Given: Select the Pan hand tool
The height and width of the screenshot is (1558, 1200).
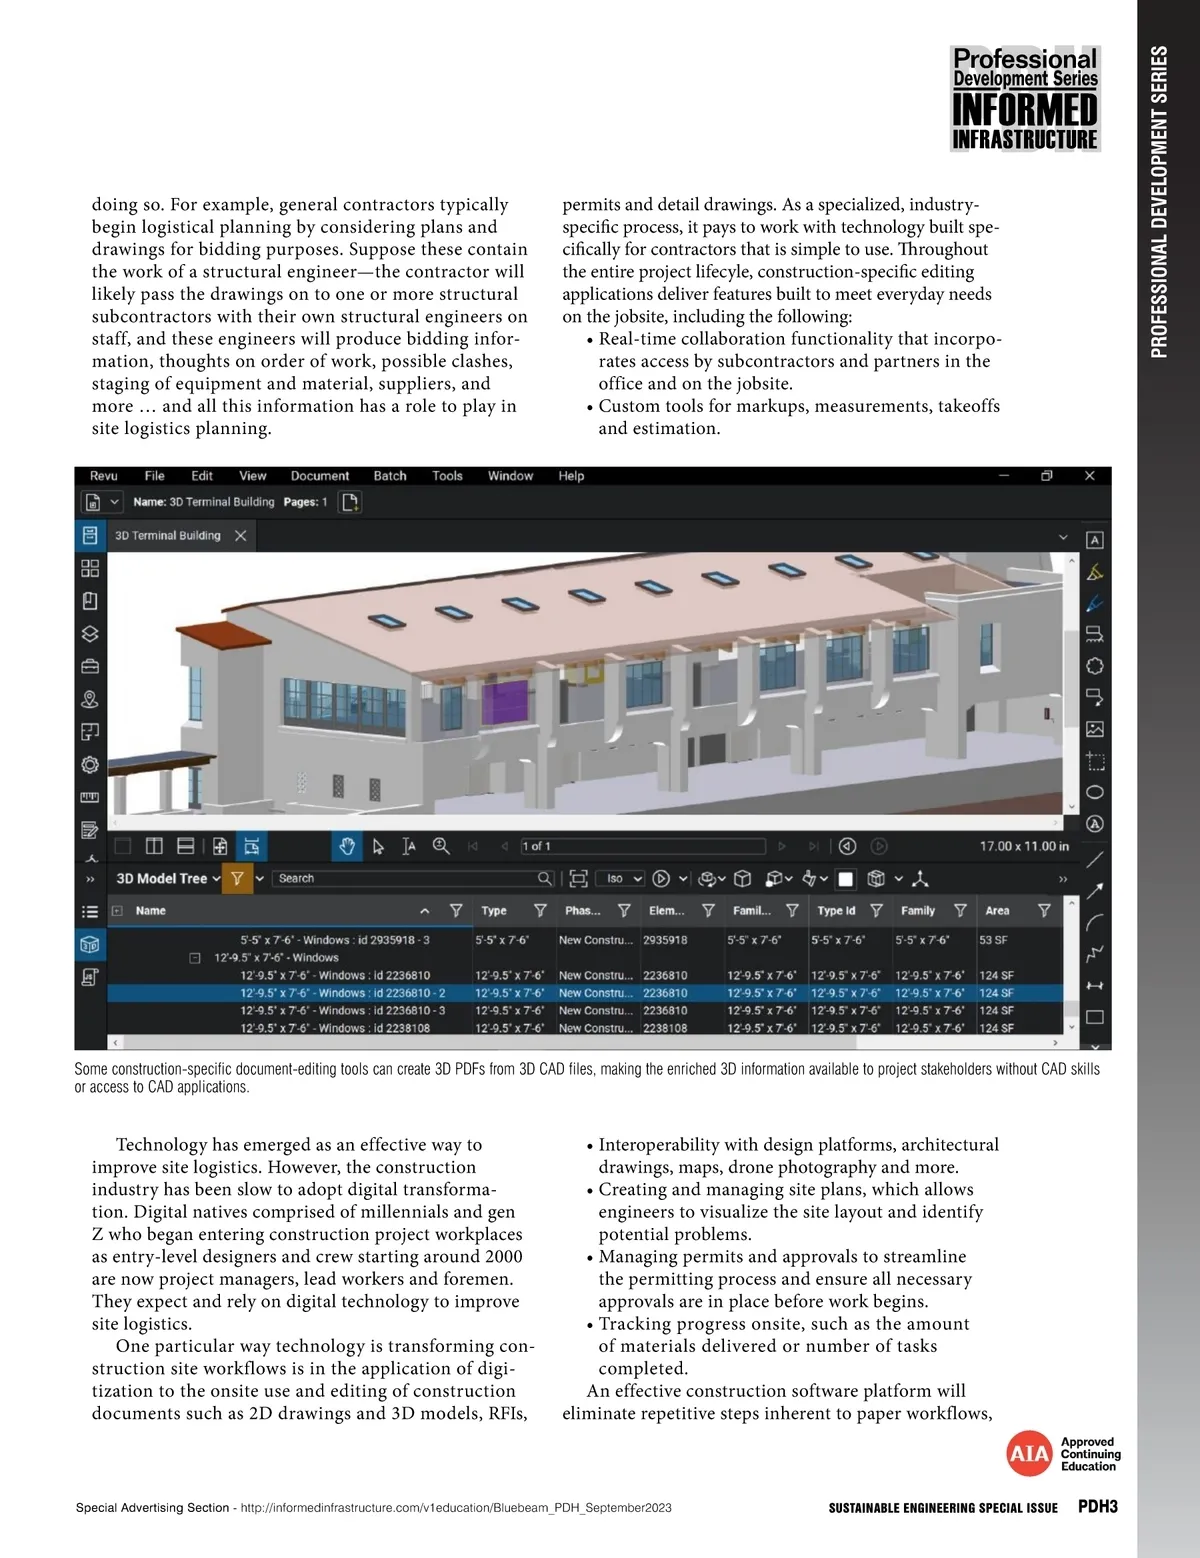Looking at the screenshot, I should click(347, 846).
